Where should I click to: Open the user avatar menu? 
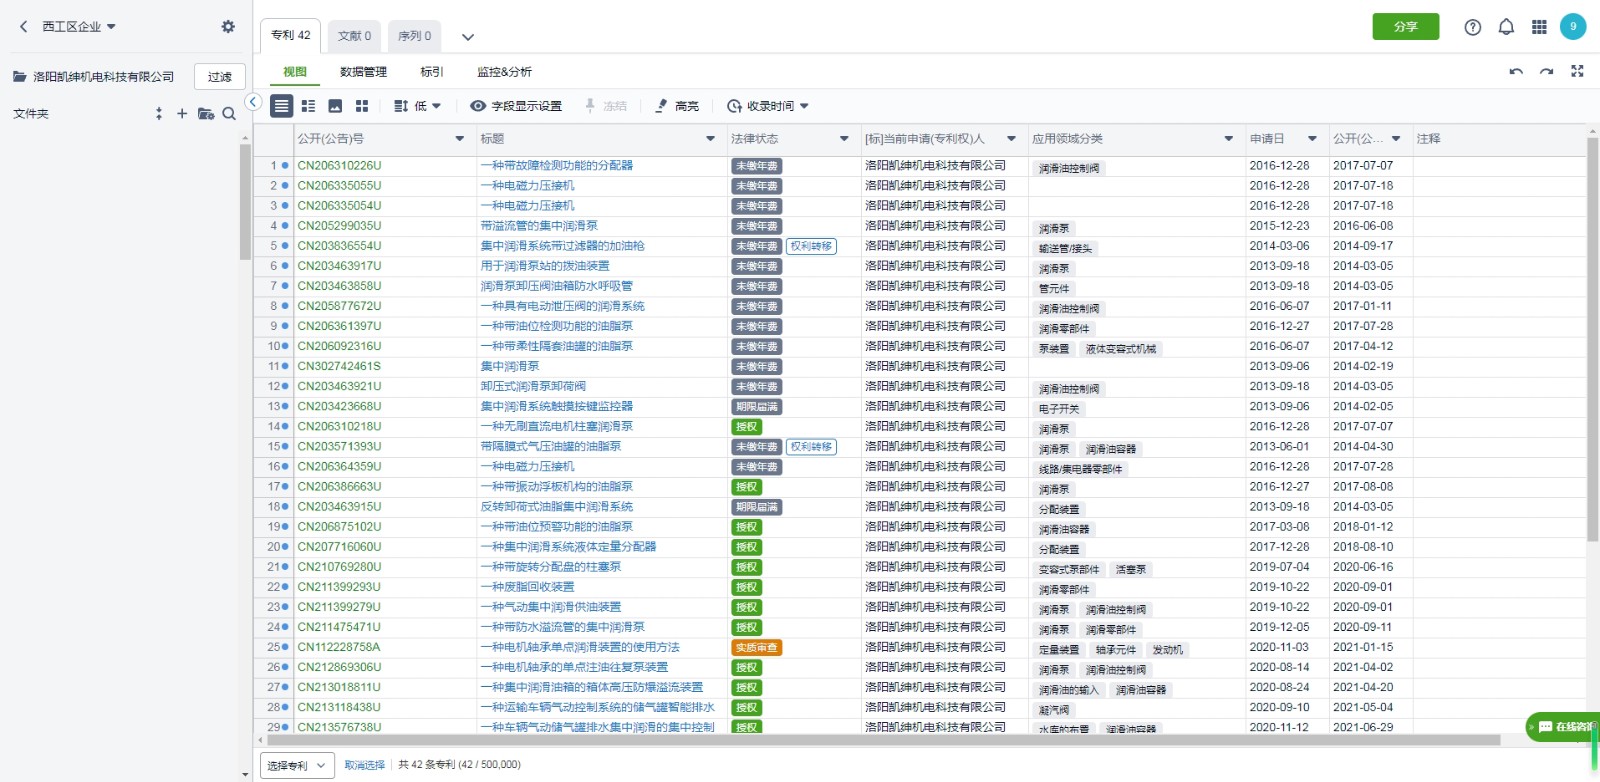(1573, 27)
